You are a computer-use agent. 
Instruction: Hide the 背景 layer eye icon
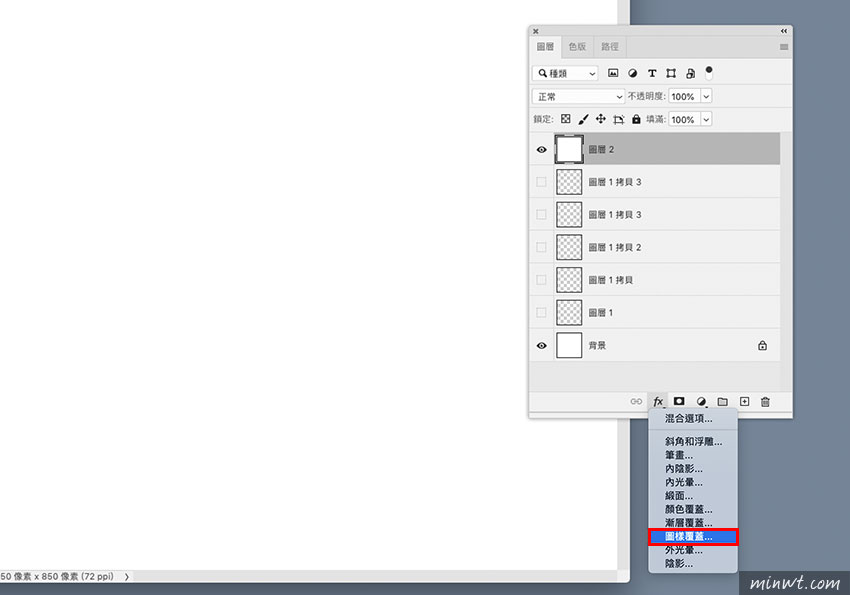pos(542,346)
